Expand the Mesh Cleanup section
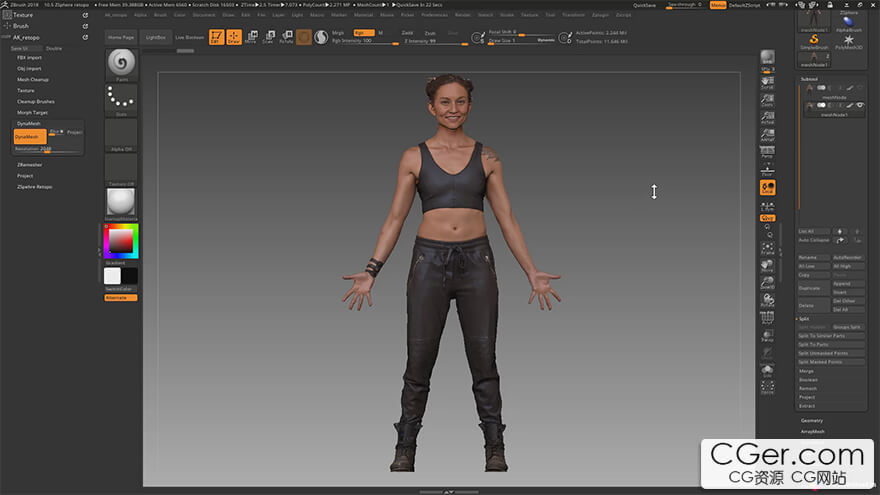The image size is (880, 495). [33, 80]
